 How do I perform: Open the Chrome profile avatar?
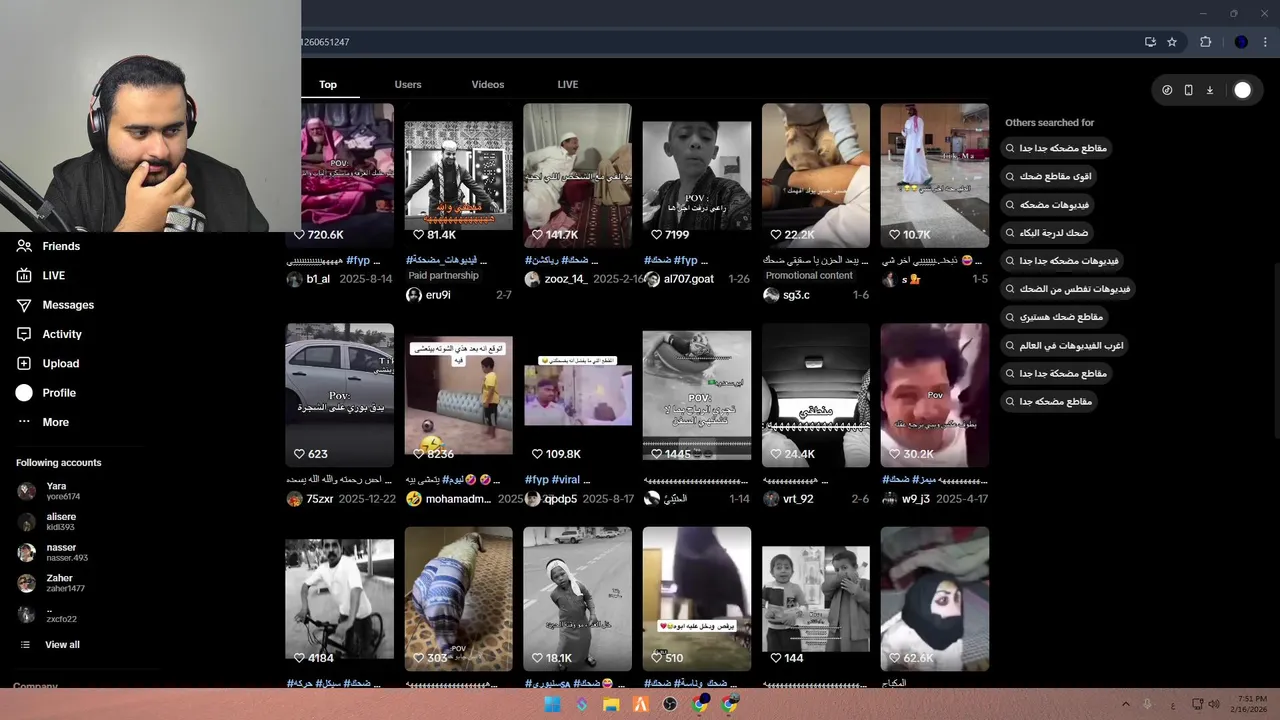tap(1241, 42)
